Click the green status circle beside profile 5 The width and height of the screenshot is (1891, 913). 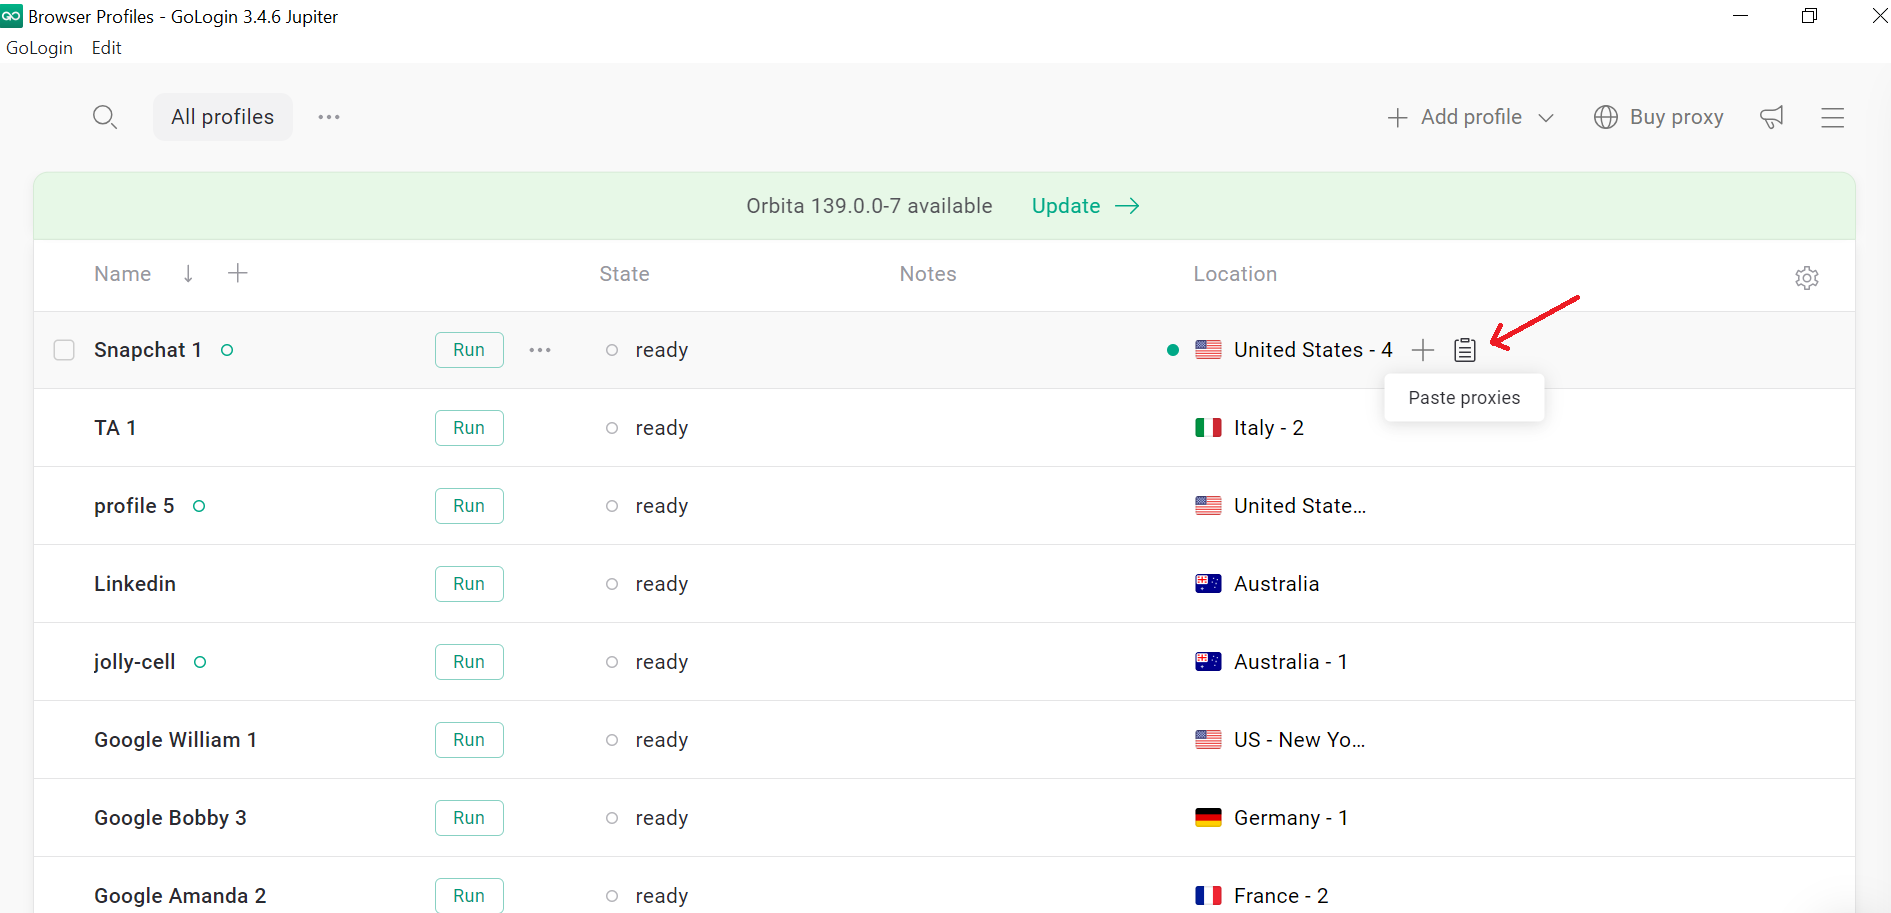pos(199,506)
